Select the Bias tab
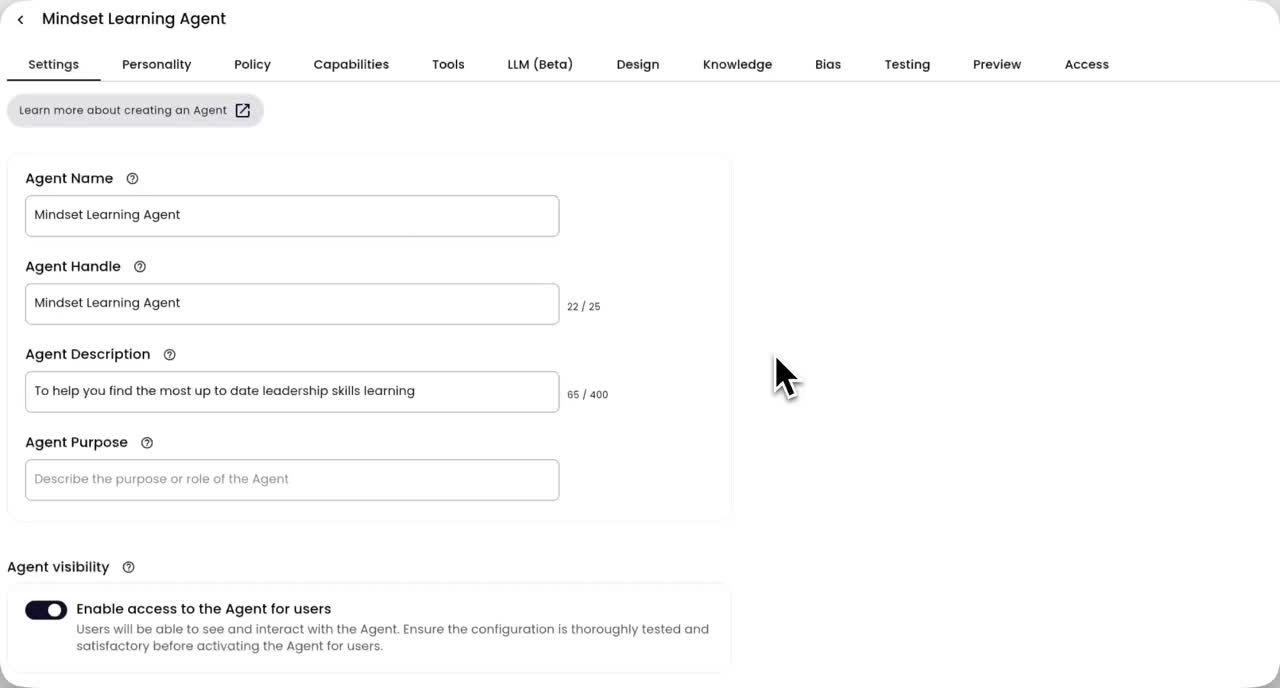Viewport: 1280px width, 688px height. [x=828, y=64]
